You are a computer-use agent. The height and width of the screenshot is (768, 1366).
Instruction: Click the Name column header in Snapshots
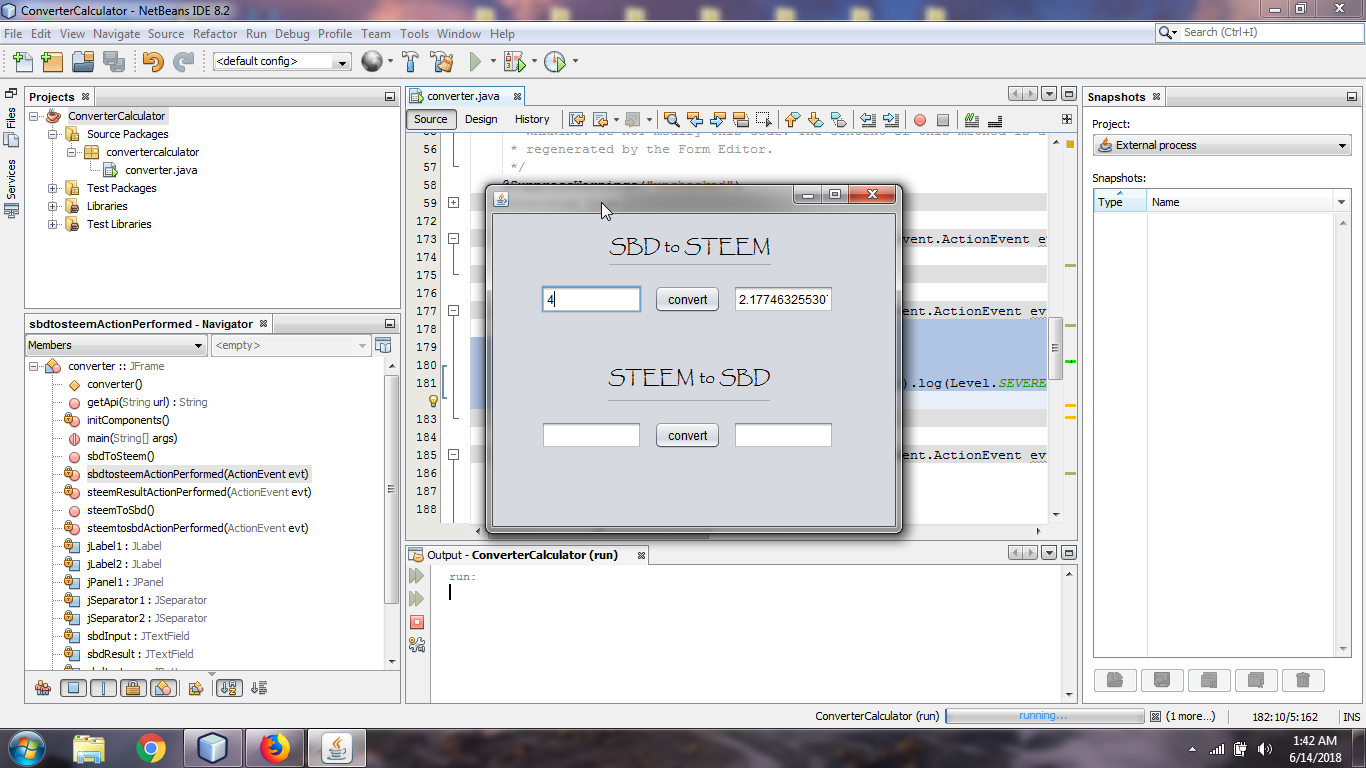(1240, 202)
